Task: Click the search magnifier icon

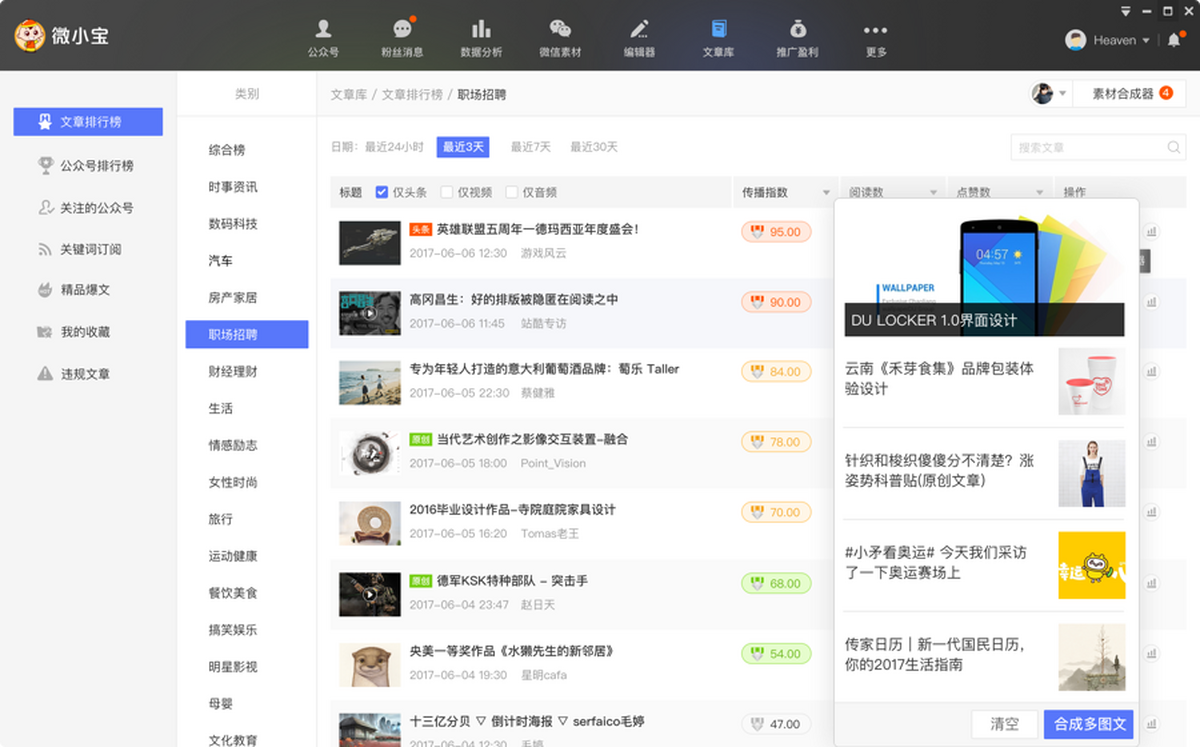Action: click(1174, 148)
